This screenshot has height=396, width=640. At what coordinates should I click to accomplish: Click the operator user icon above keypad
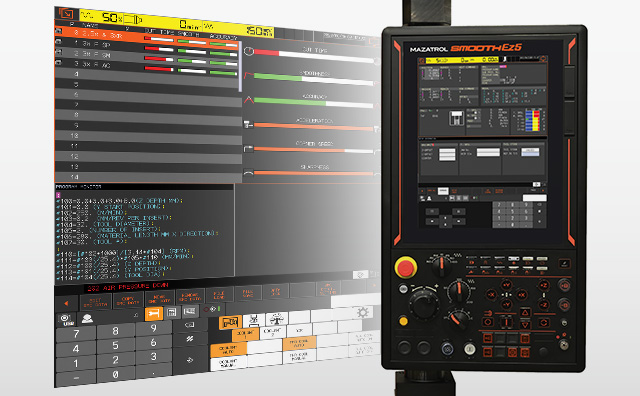pyautogui.click(x=87, y=318)
